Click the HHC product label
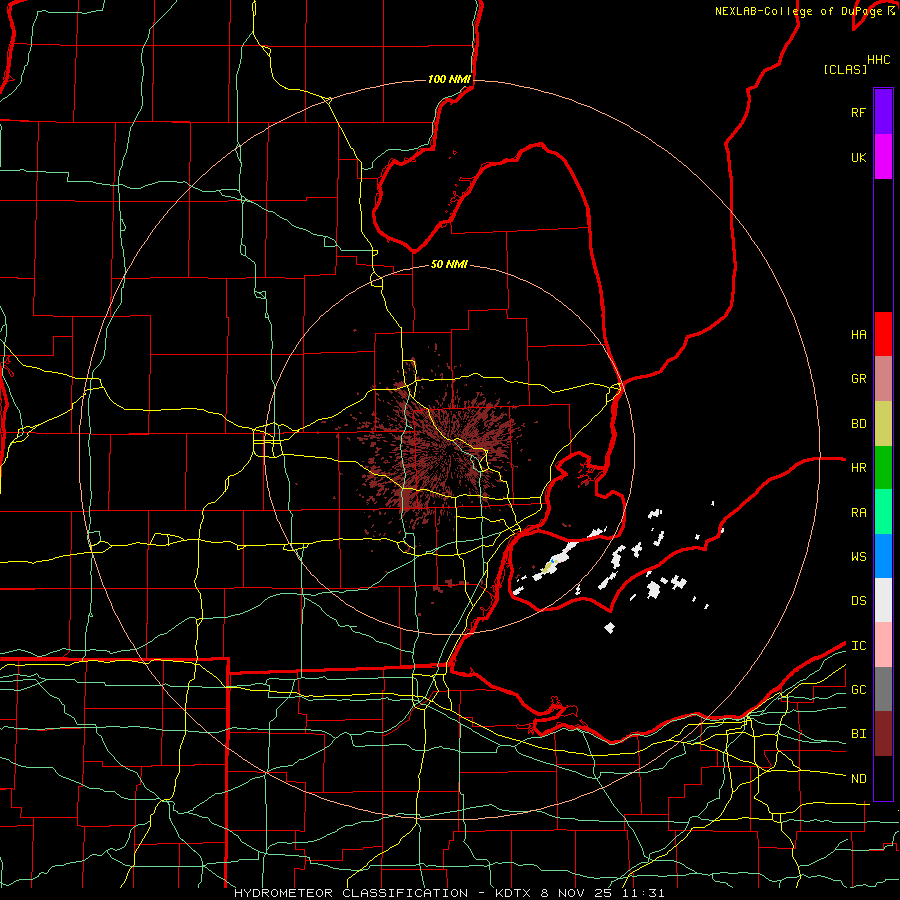The image size is (900, 900). coord(878,60)
